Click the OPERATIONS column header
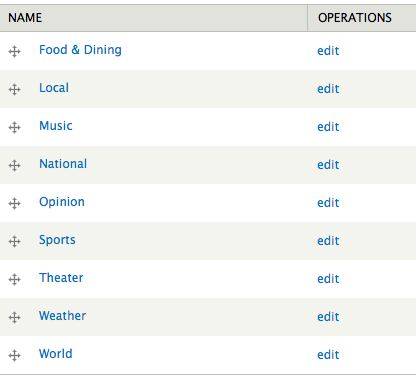The image size is (416, 385). (355, 18)
